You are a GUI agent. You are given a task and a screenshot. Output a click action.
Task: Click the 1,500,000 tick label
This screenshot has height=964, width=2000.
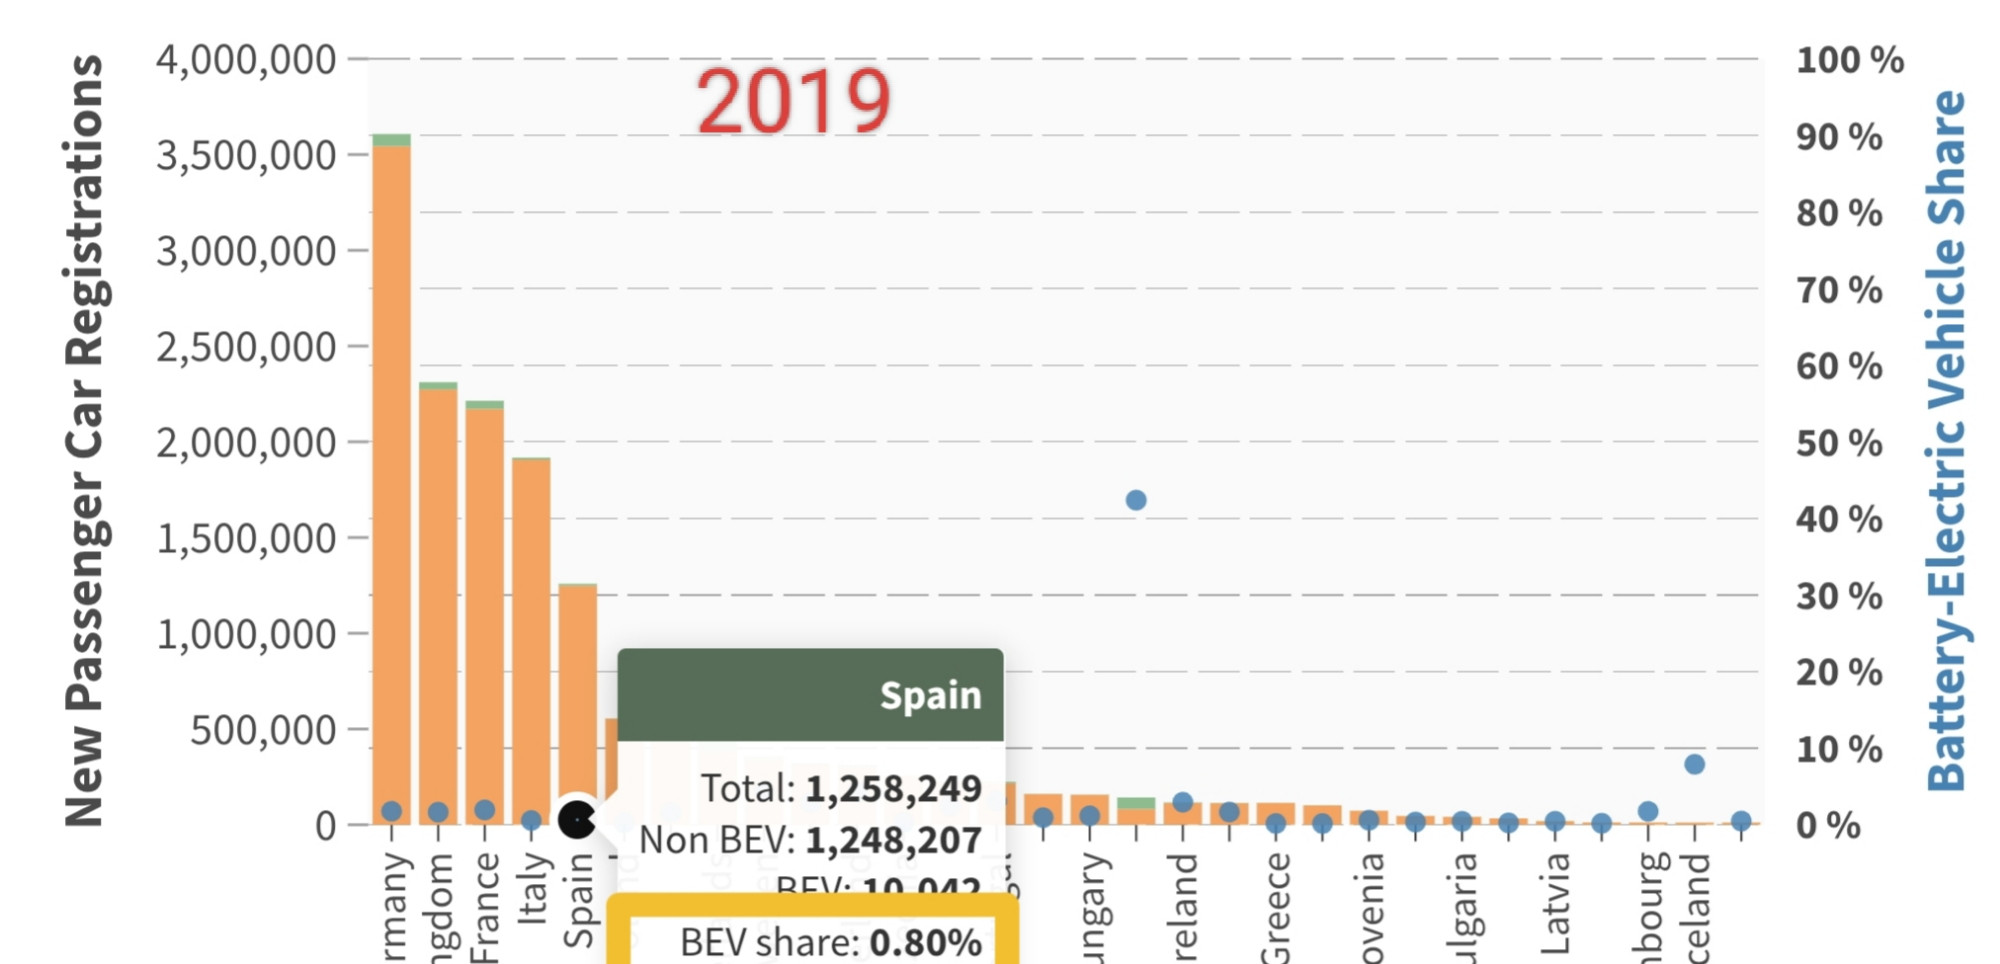coord(246,538)
